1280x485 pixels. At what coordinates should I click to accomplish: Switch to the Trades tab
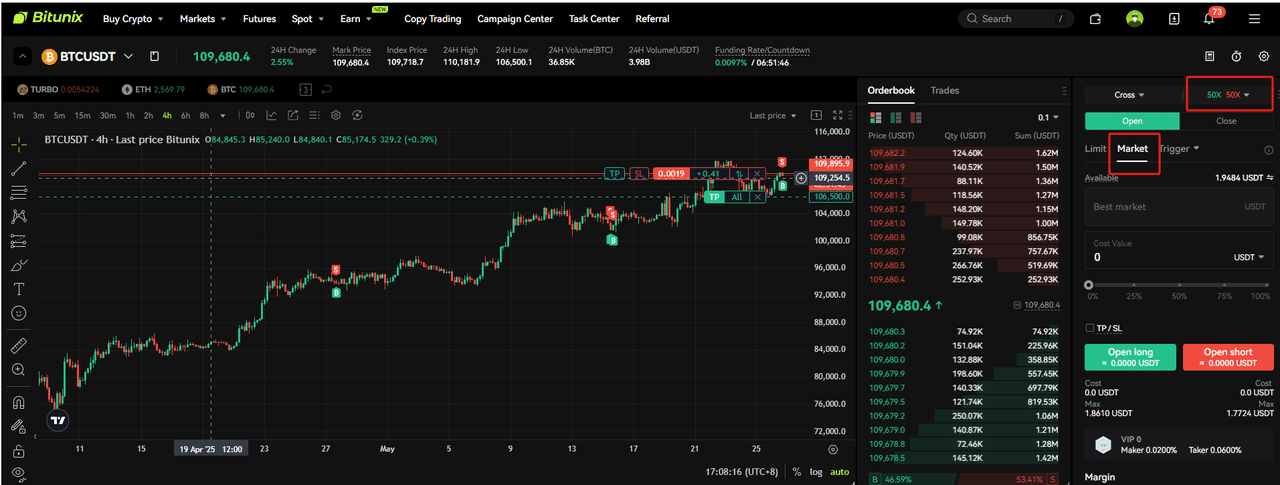945,90
